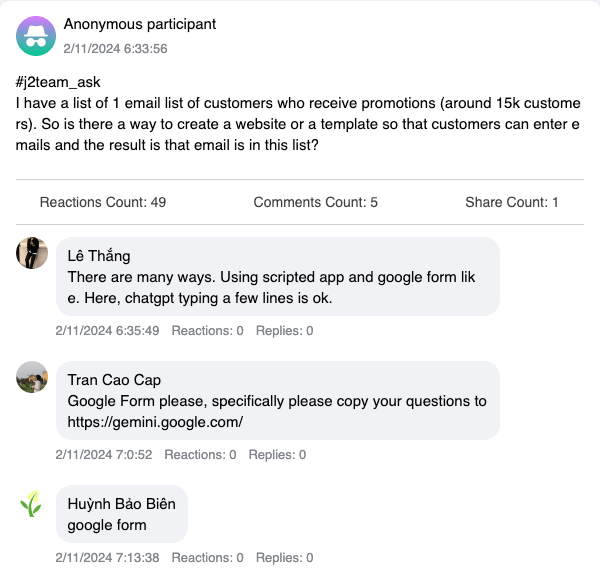Expand Replies on Huỳnh Bảo Biên's comment
Viewport: 600px width, 579px height.
[284, 557]
